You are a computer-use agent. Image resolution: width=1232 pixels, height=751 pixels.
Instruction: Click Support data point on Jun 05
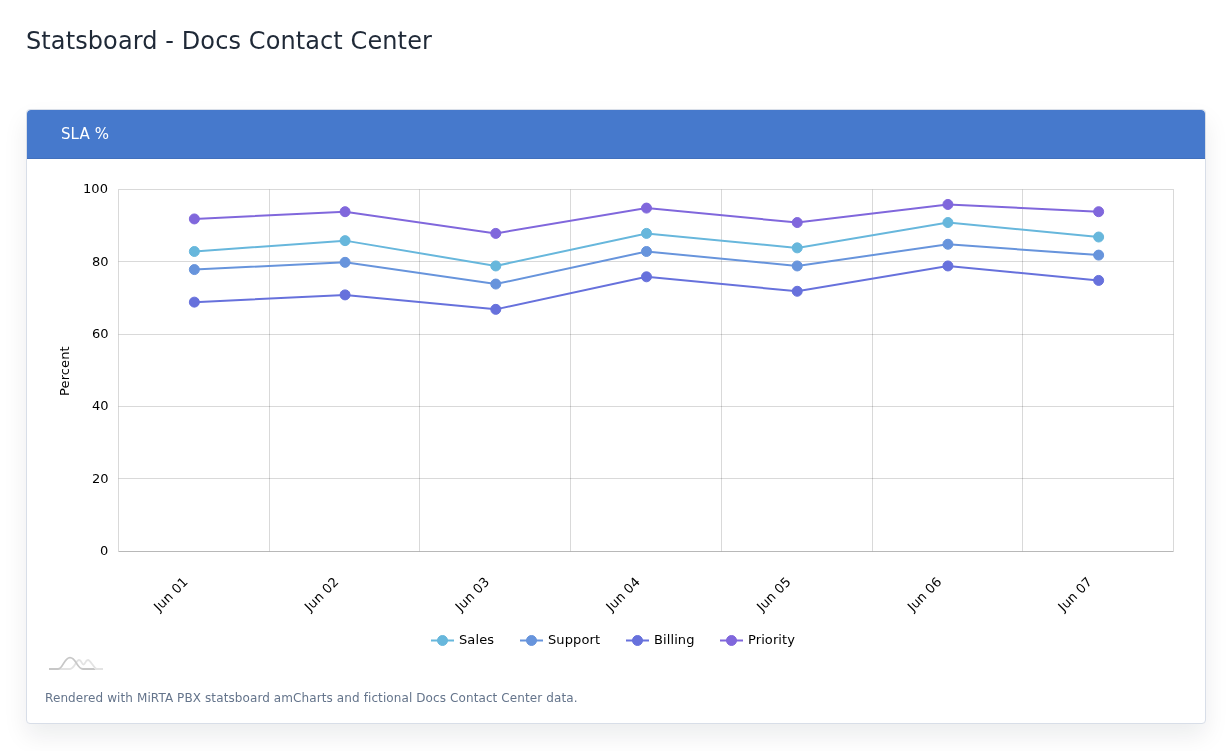point(797,267)
